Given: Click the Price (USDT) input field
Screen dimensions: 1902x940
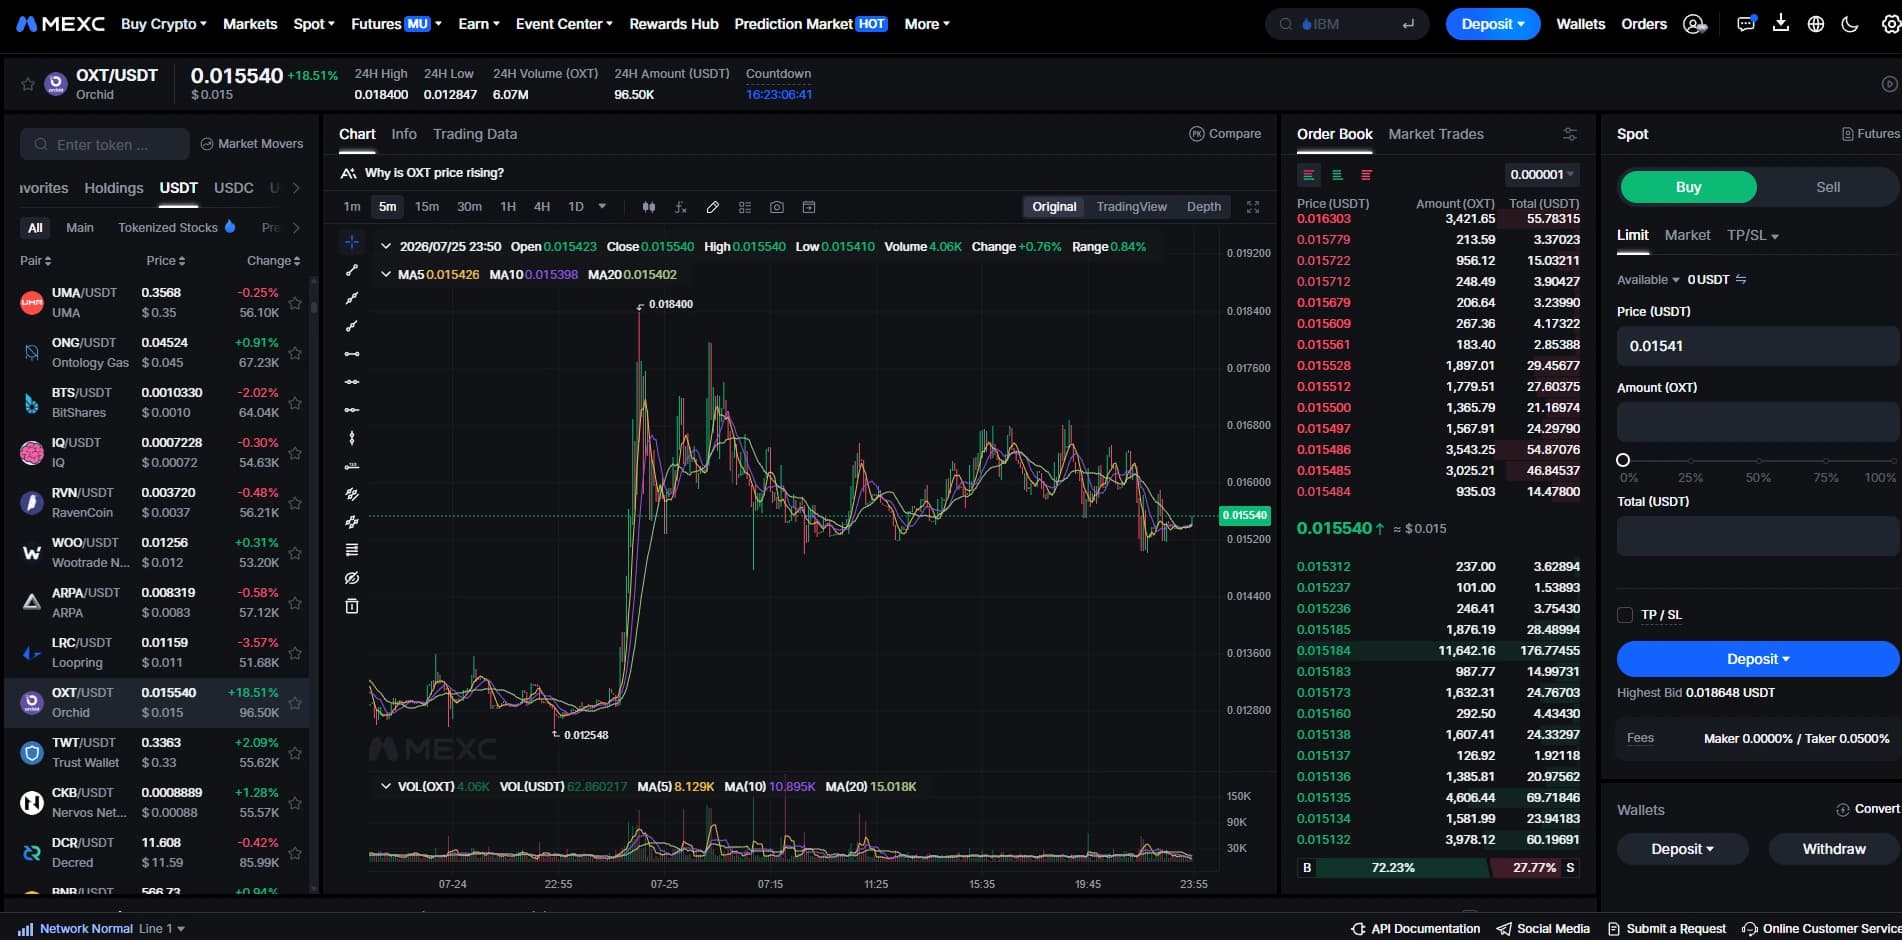Looking at the screenshot, I should (1757, 346).
